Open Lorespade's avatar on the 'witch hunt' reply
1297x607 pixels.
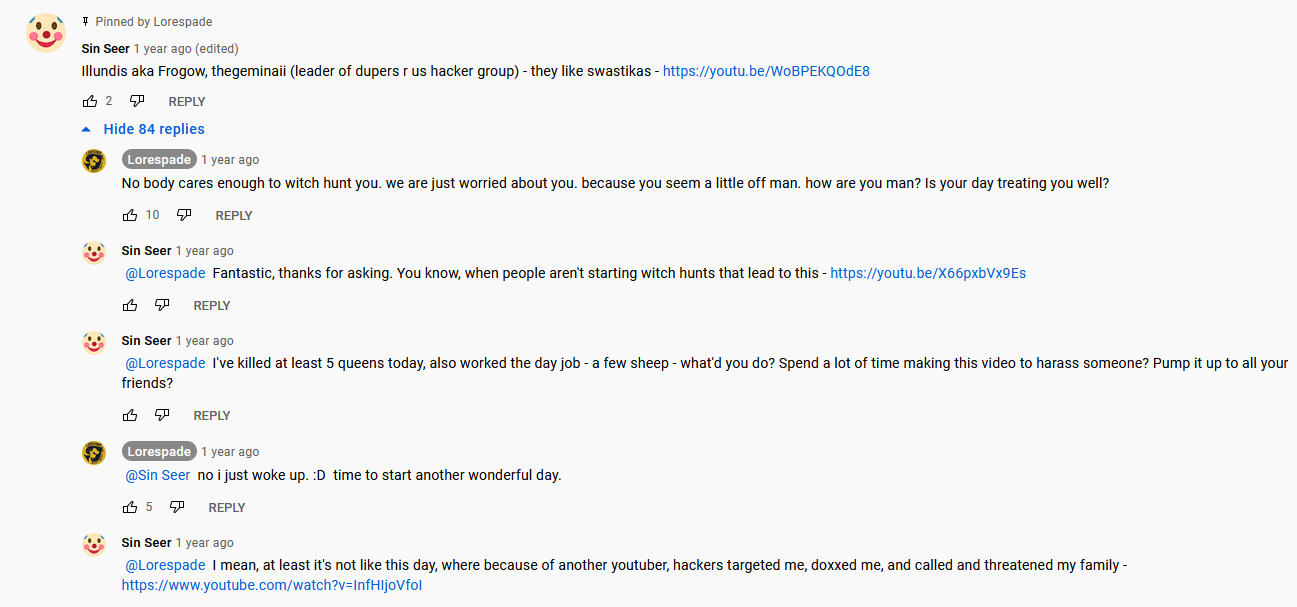tap(94, 161)
